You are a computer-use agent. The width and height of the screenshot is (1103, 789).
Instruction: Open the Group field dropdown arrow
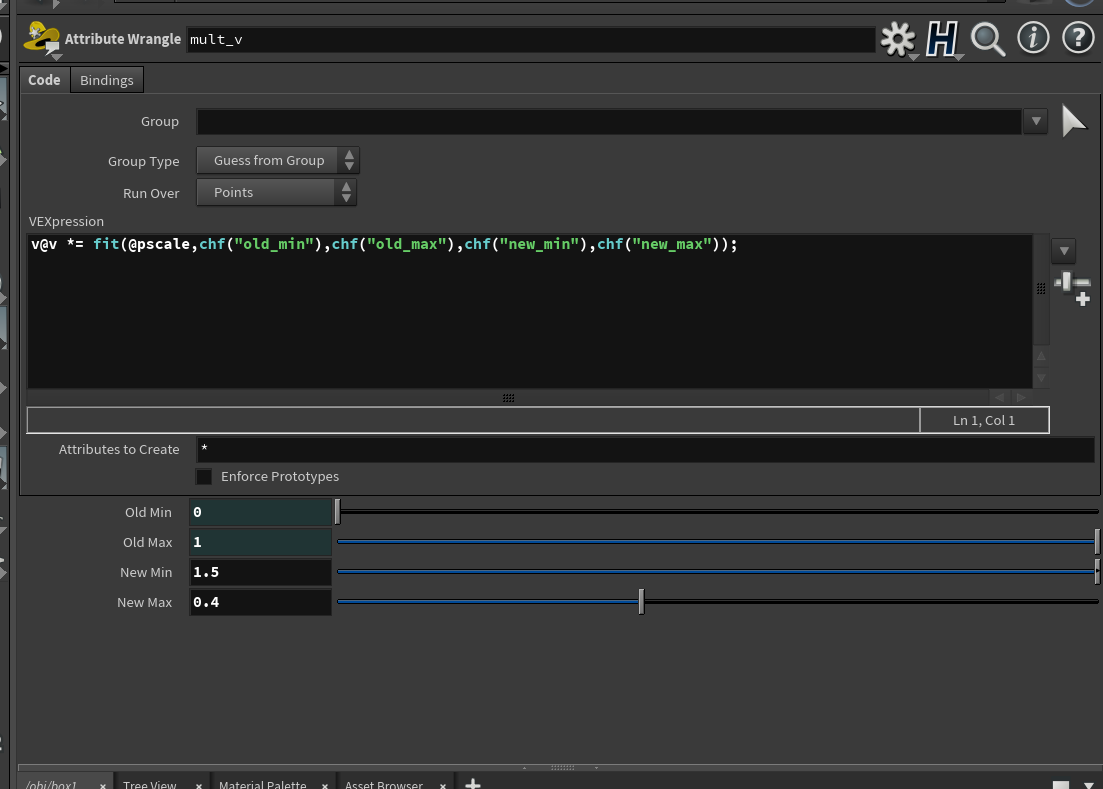pyautogui.click(x=1035, y=122)
